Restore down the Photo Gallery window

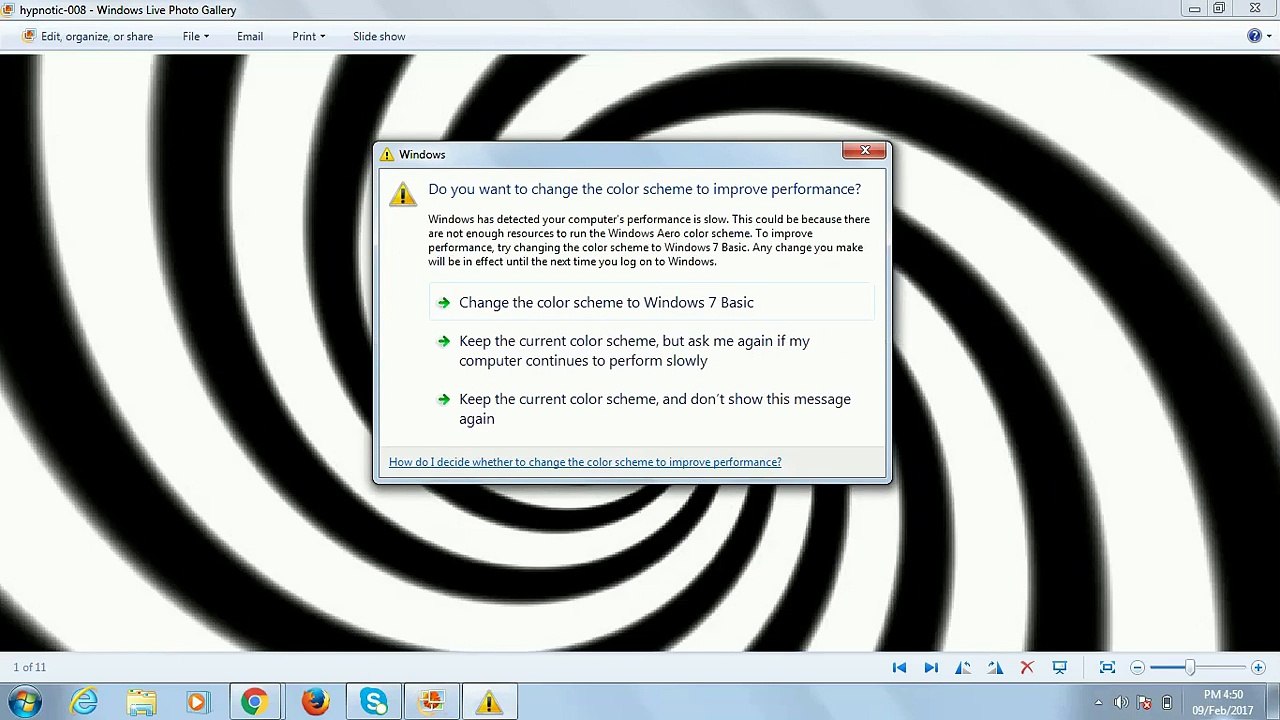1219,9
